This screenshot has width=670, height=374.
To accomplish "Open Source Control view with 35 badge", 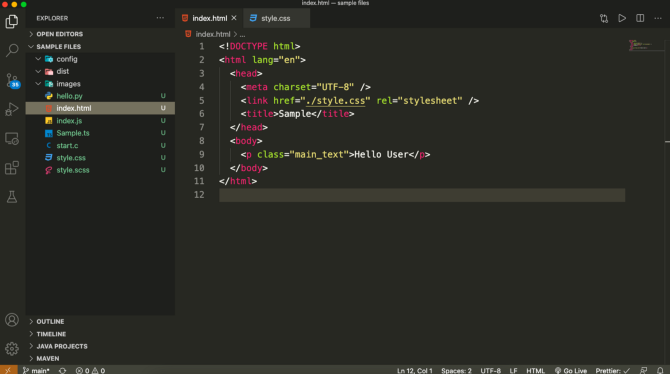I will [12, 80].
